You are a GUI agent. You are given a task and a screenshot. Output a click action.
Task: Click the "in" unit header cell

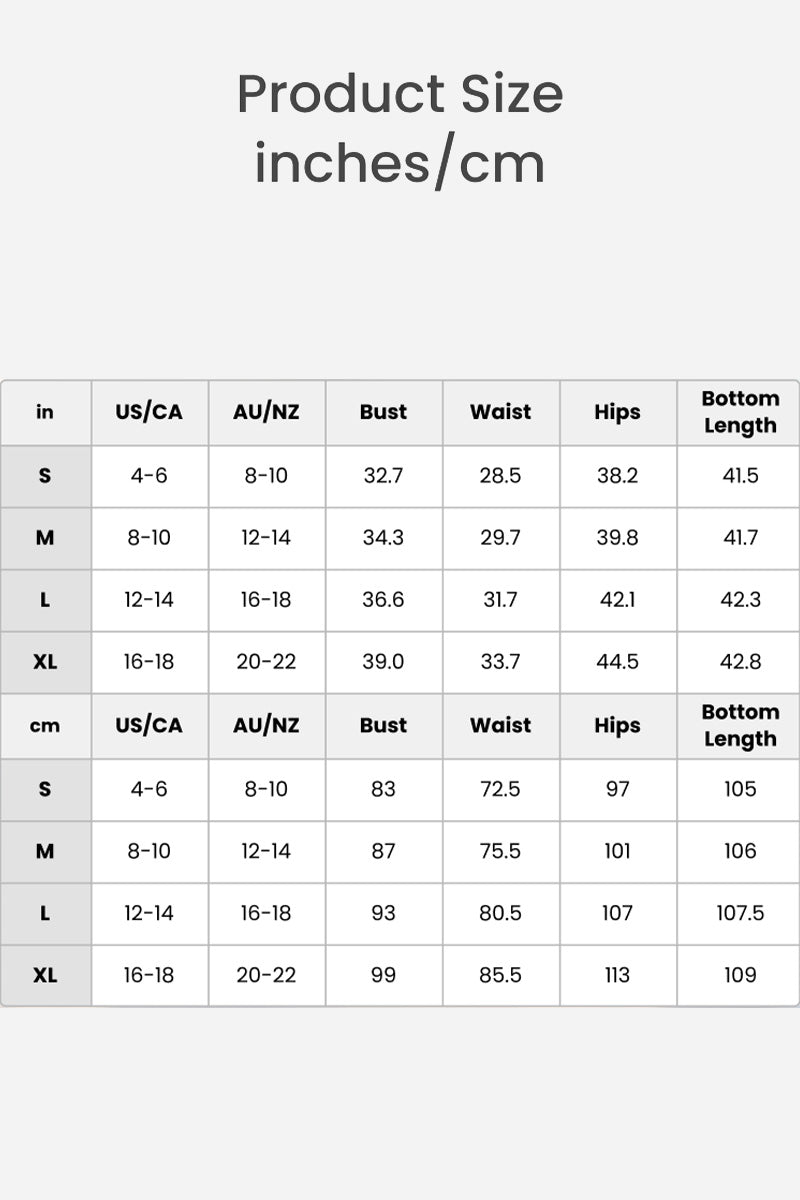[x=45, y=412]
